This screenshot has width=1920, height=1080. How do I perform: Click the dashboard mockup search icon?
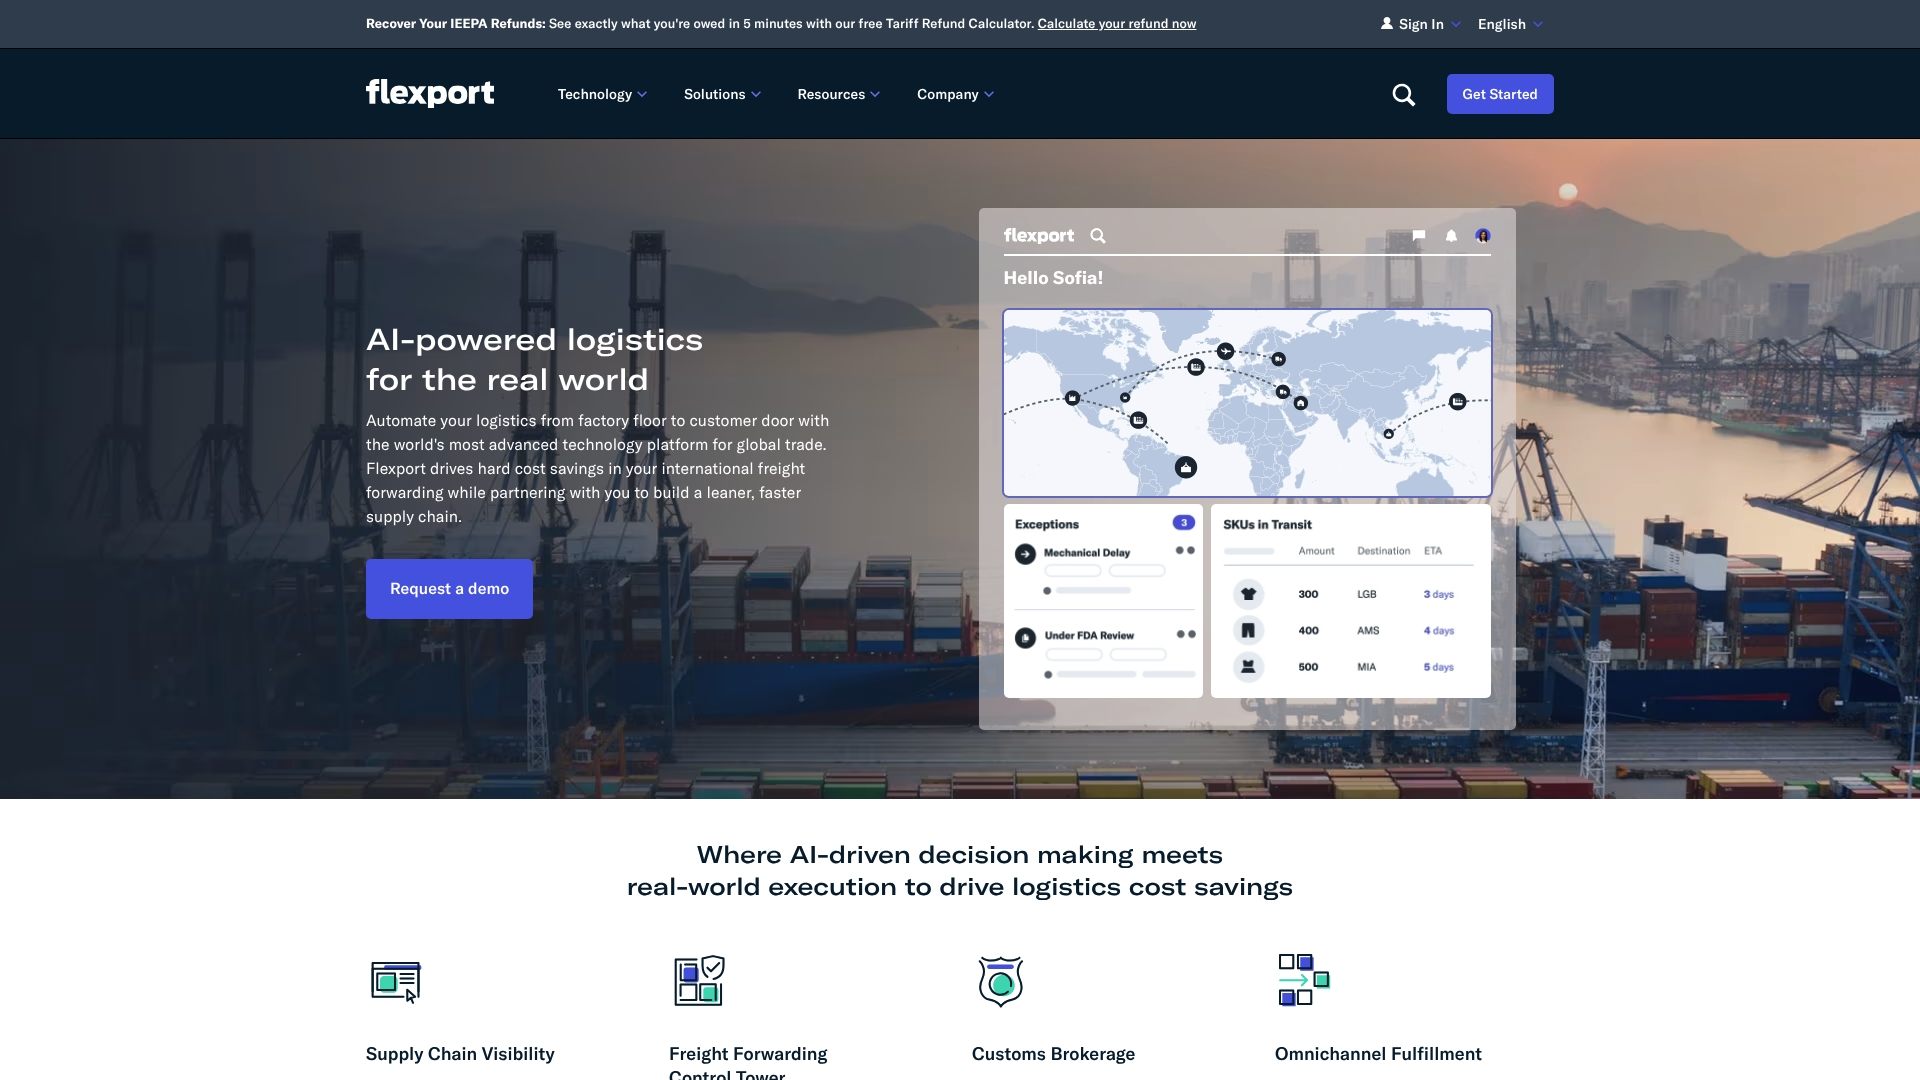(x=1098, y=236)
